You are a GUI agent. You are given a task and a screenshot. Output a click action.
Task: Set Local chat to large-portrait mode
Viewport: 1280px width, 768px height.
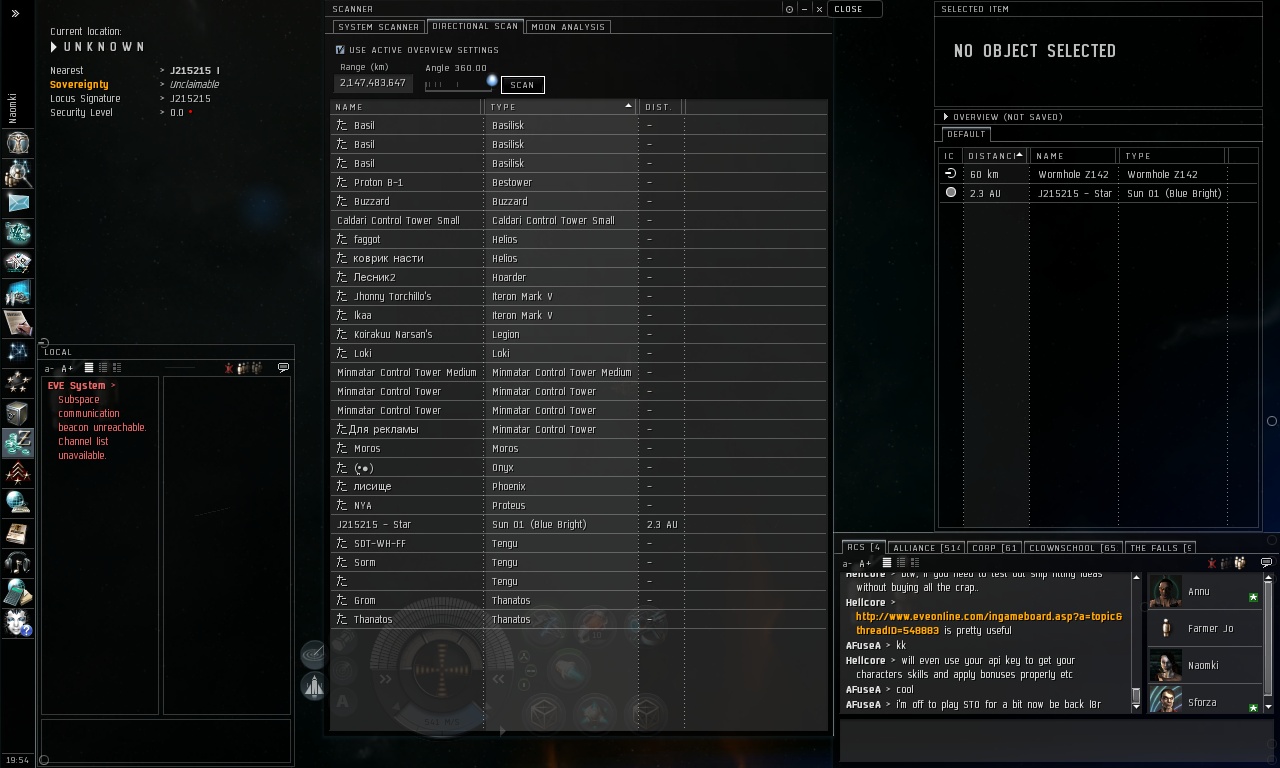(117, 368)
